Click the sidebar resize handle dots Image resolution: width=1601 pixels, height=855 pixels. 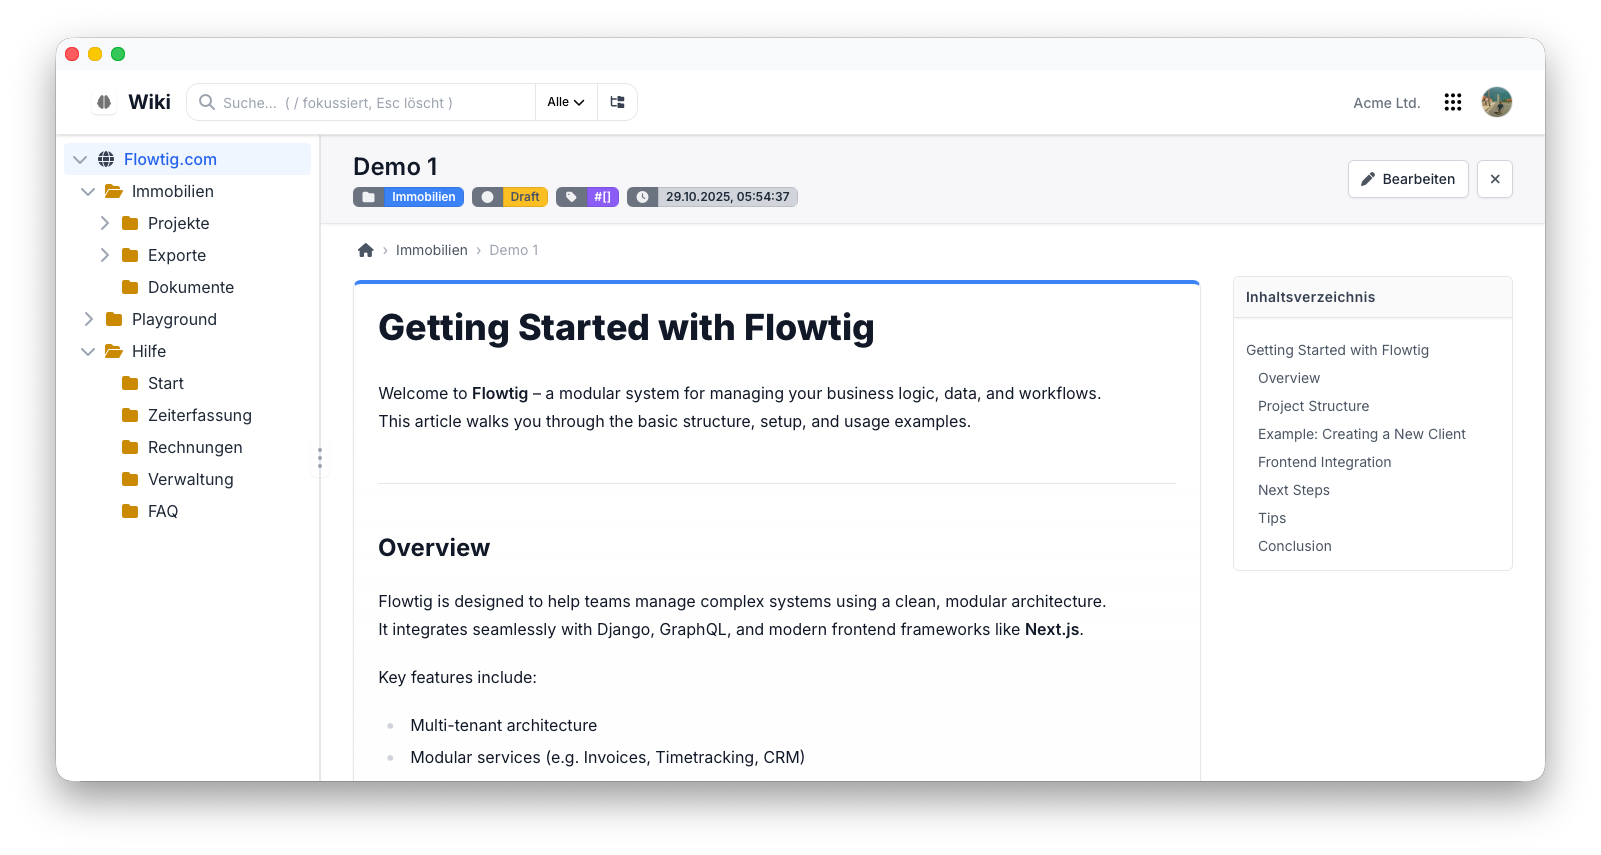coord(320,459)
